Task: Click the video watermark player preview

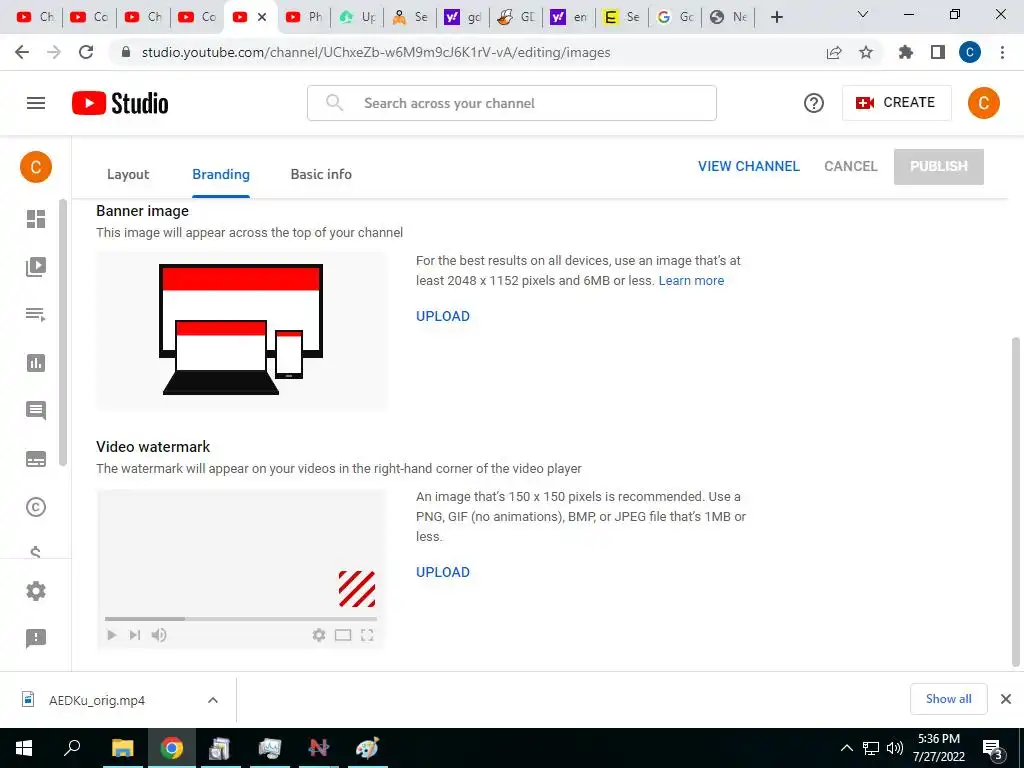Action: coord(241,568)
